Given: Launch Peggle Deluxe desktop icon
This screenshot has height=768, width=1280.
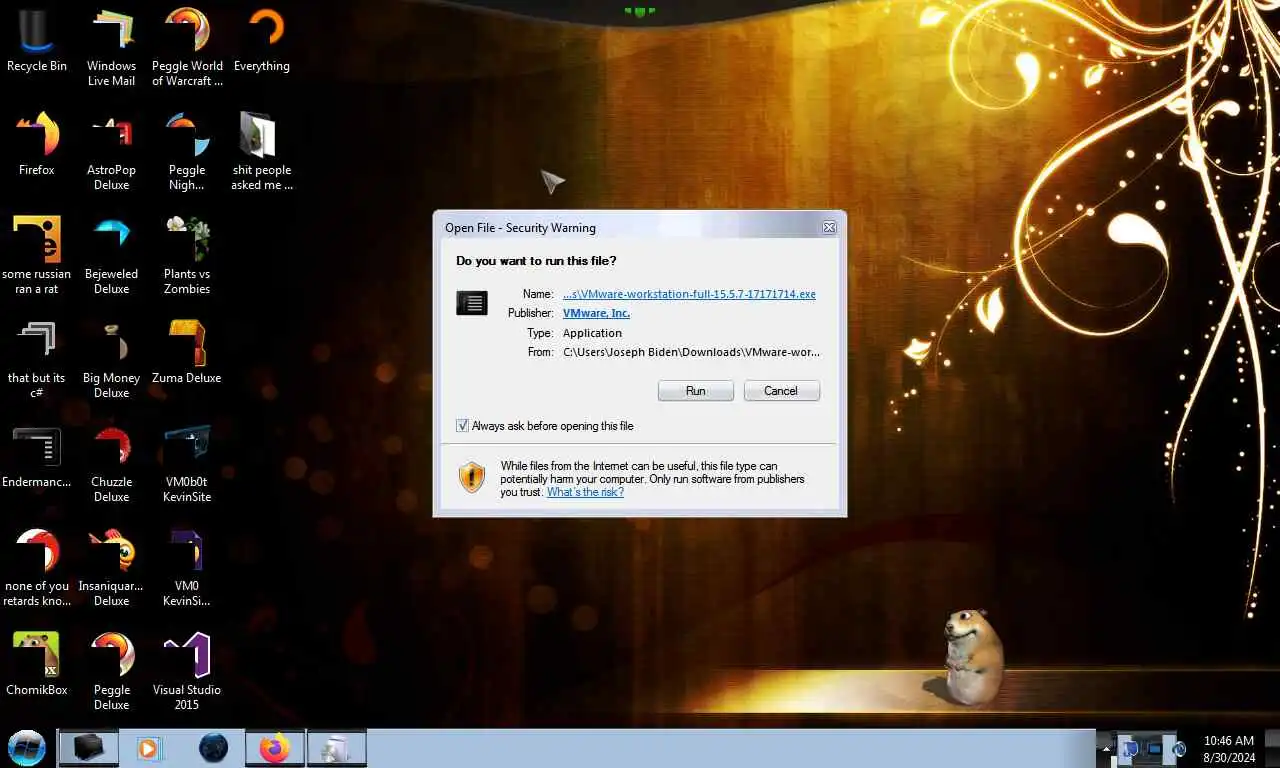Looking at the screenshot, I should (x=112, y=671).
